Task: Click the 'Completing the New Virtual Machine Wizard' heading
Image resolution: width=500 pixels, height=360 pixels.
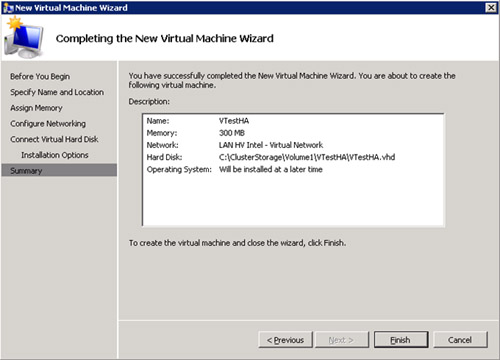Action: (165, 38)
